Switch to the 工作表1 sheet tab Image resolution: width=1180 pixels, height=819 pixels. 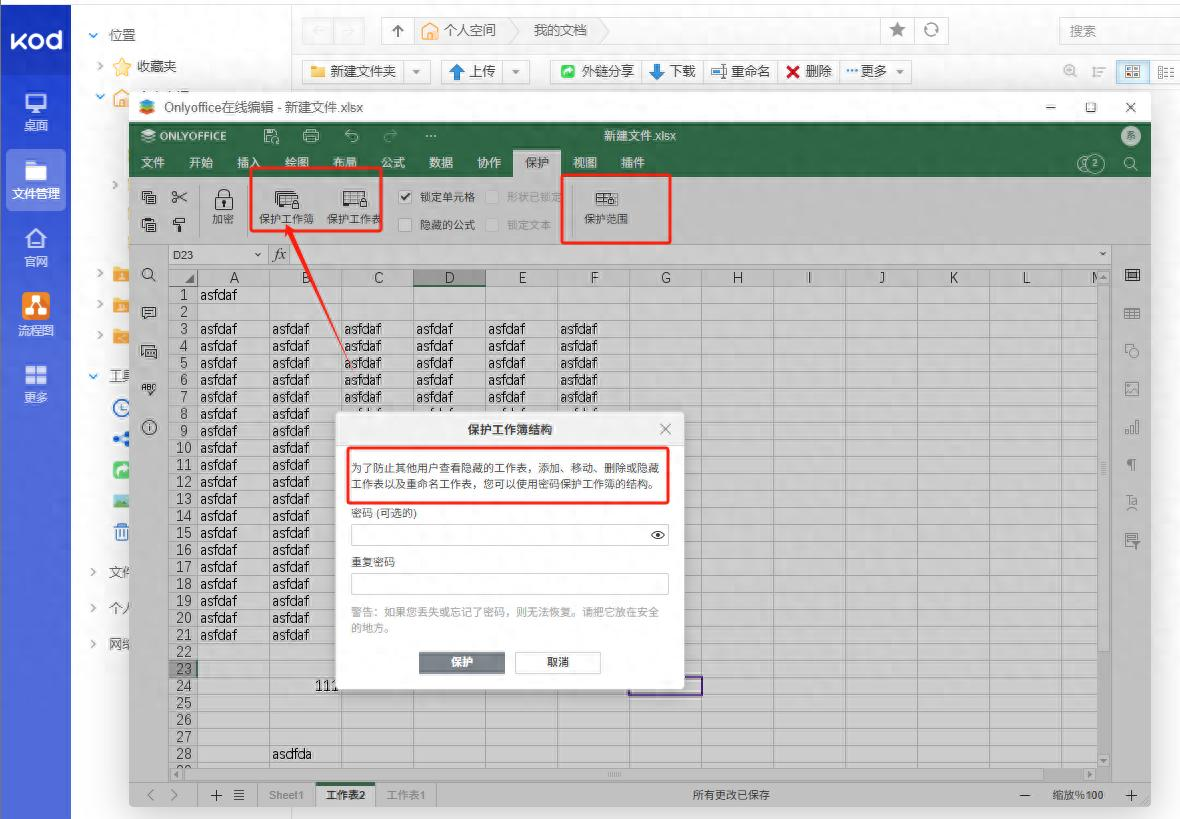[x=406, y=795]
